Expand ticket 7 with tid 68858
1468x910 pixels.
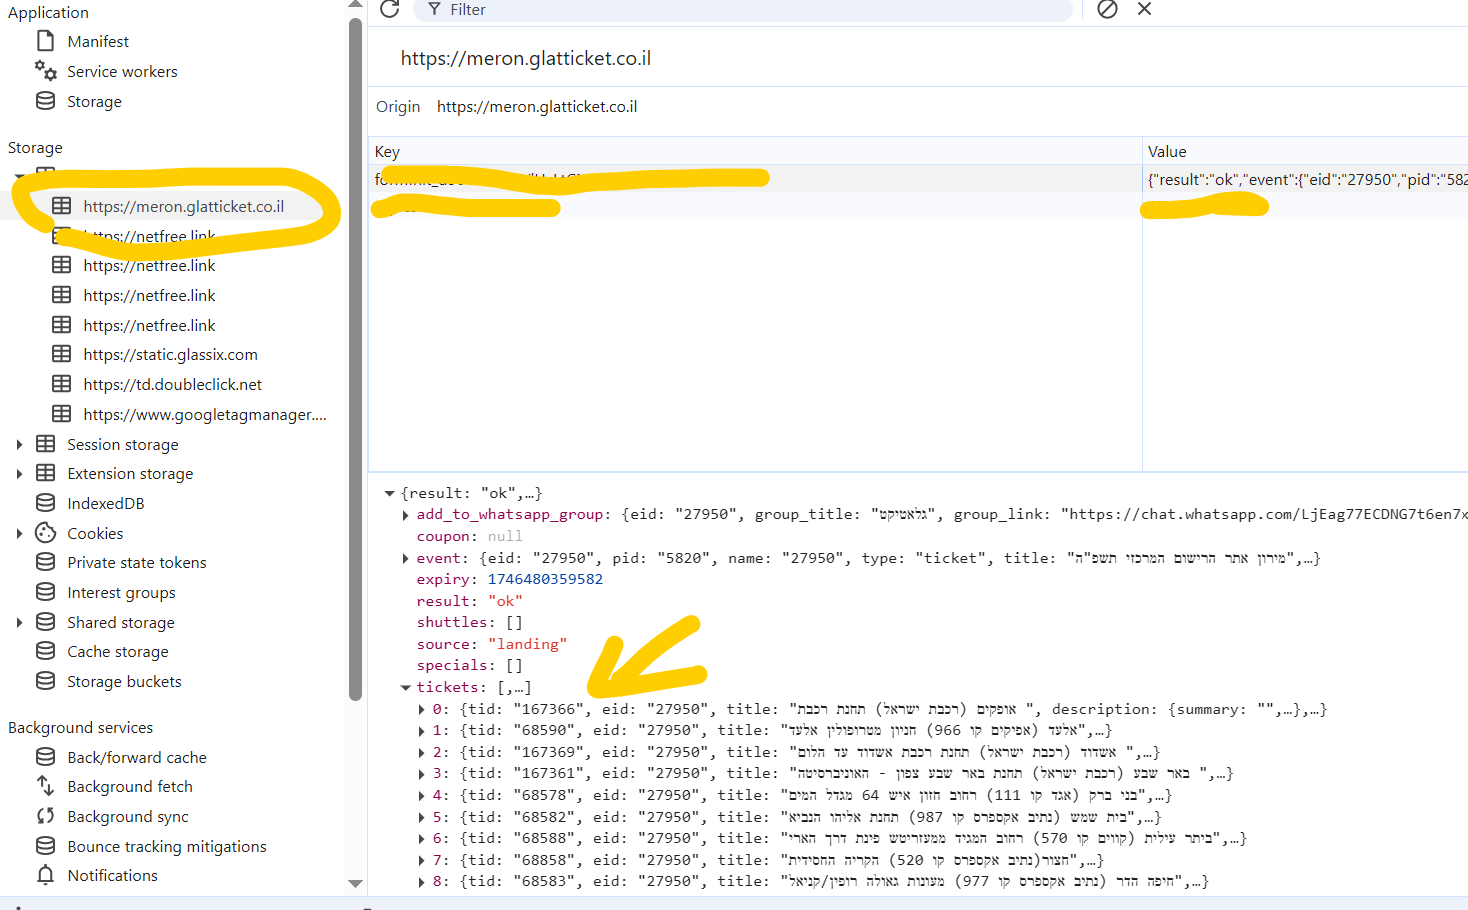tap(421, 860)
